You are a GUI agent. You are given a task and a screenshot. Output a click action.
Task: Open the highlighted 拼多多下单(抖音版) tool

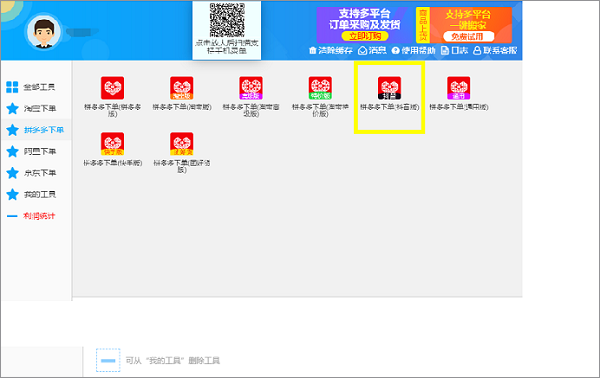pyautogui.click(x=390, y=88)
